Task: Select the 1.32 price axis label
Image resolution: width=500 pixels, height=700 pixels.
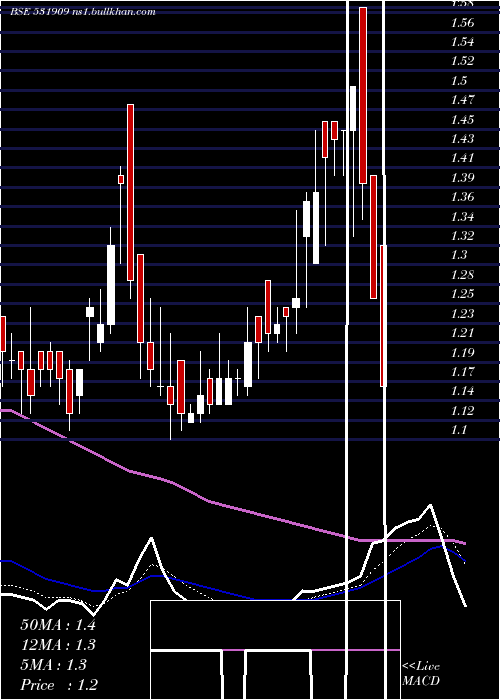Action: point(462,236)
